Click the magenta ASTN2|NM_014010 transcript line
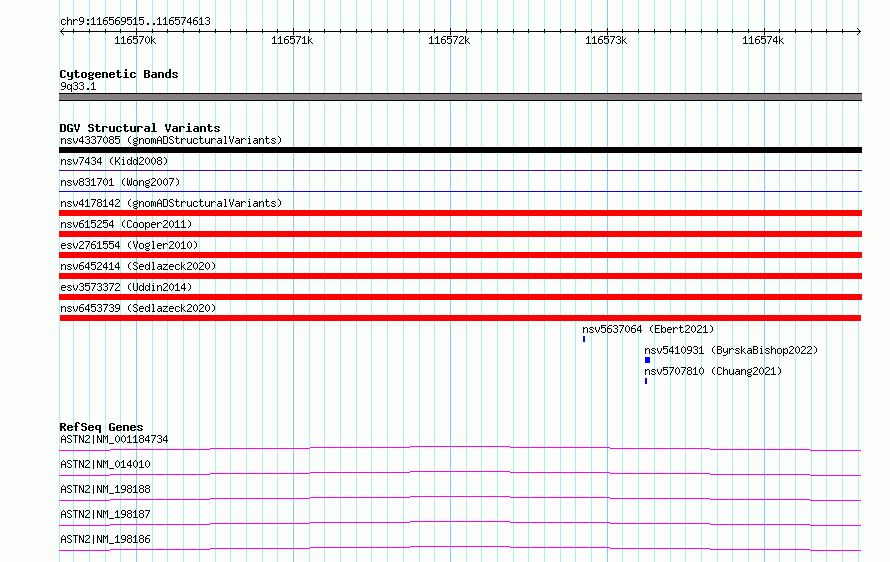The image size is (890, 562). click(x=460, y=473)
